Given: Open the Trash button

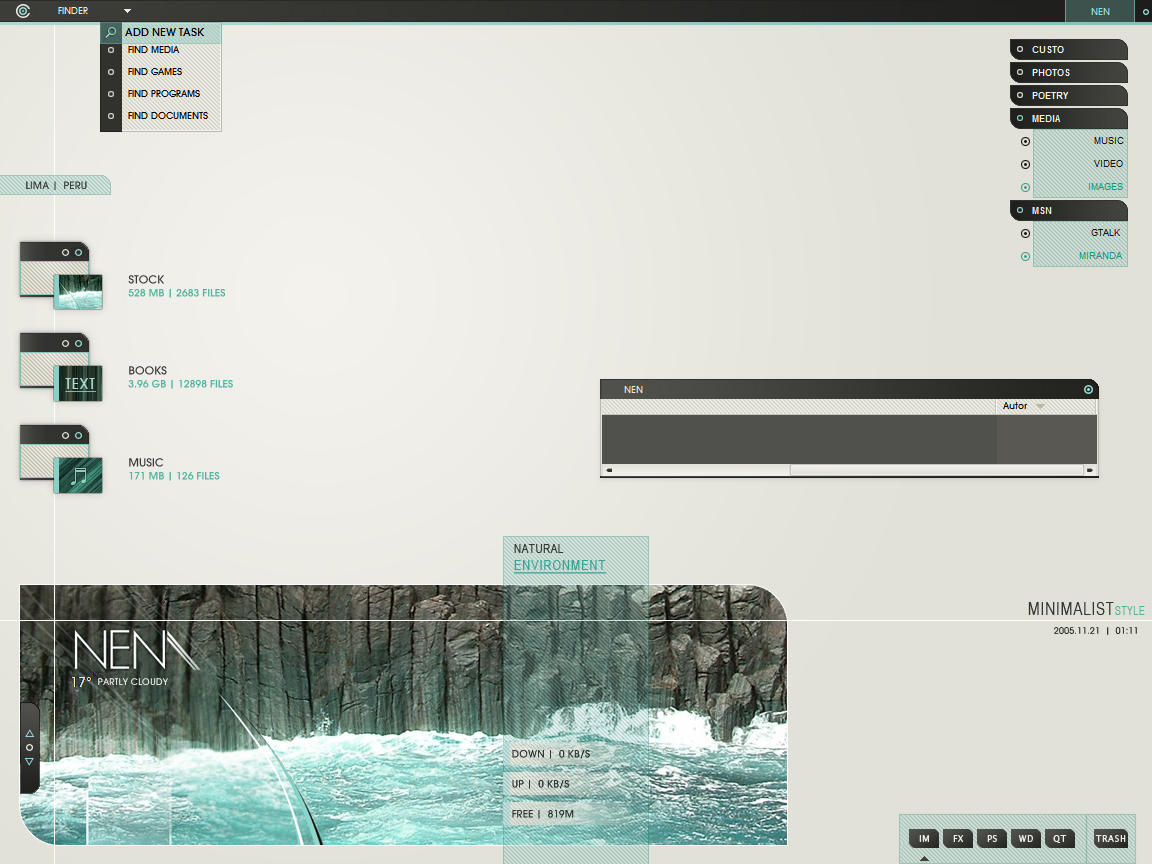Looking at the screenshot, I should pyautogui.click(x=1110, y=838).
